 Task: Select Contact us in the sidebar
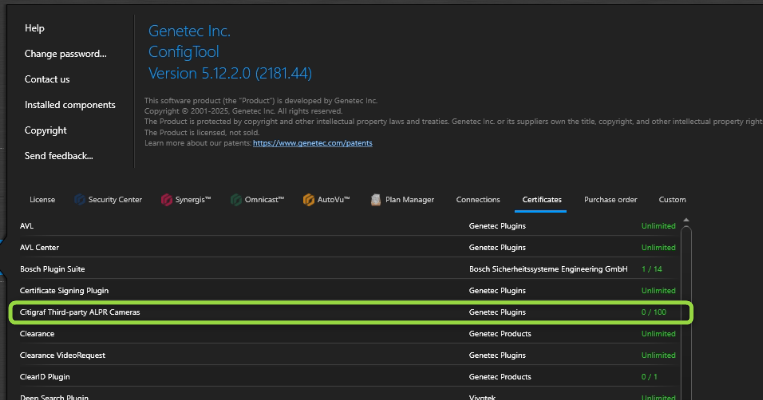click(x=47, y=79)
